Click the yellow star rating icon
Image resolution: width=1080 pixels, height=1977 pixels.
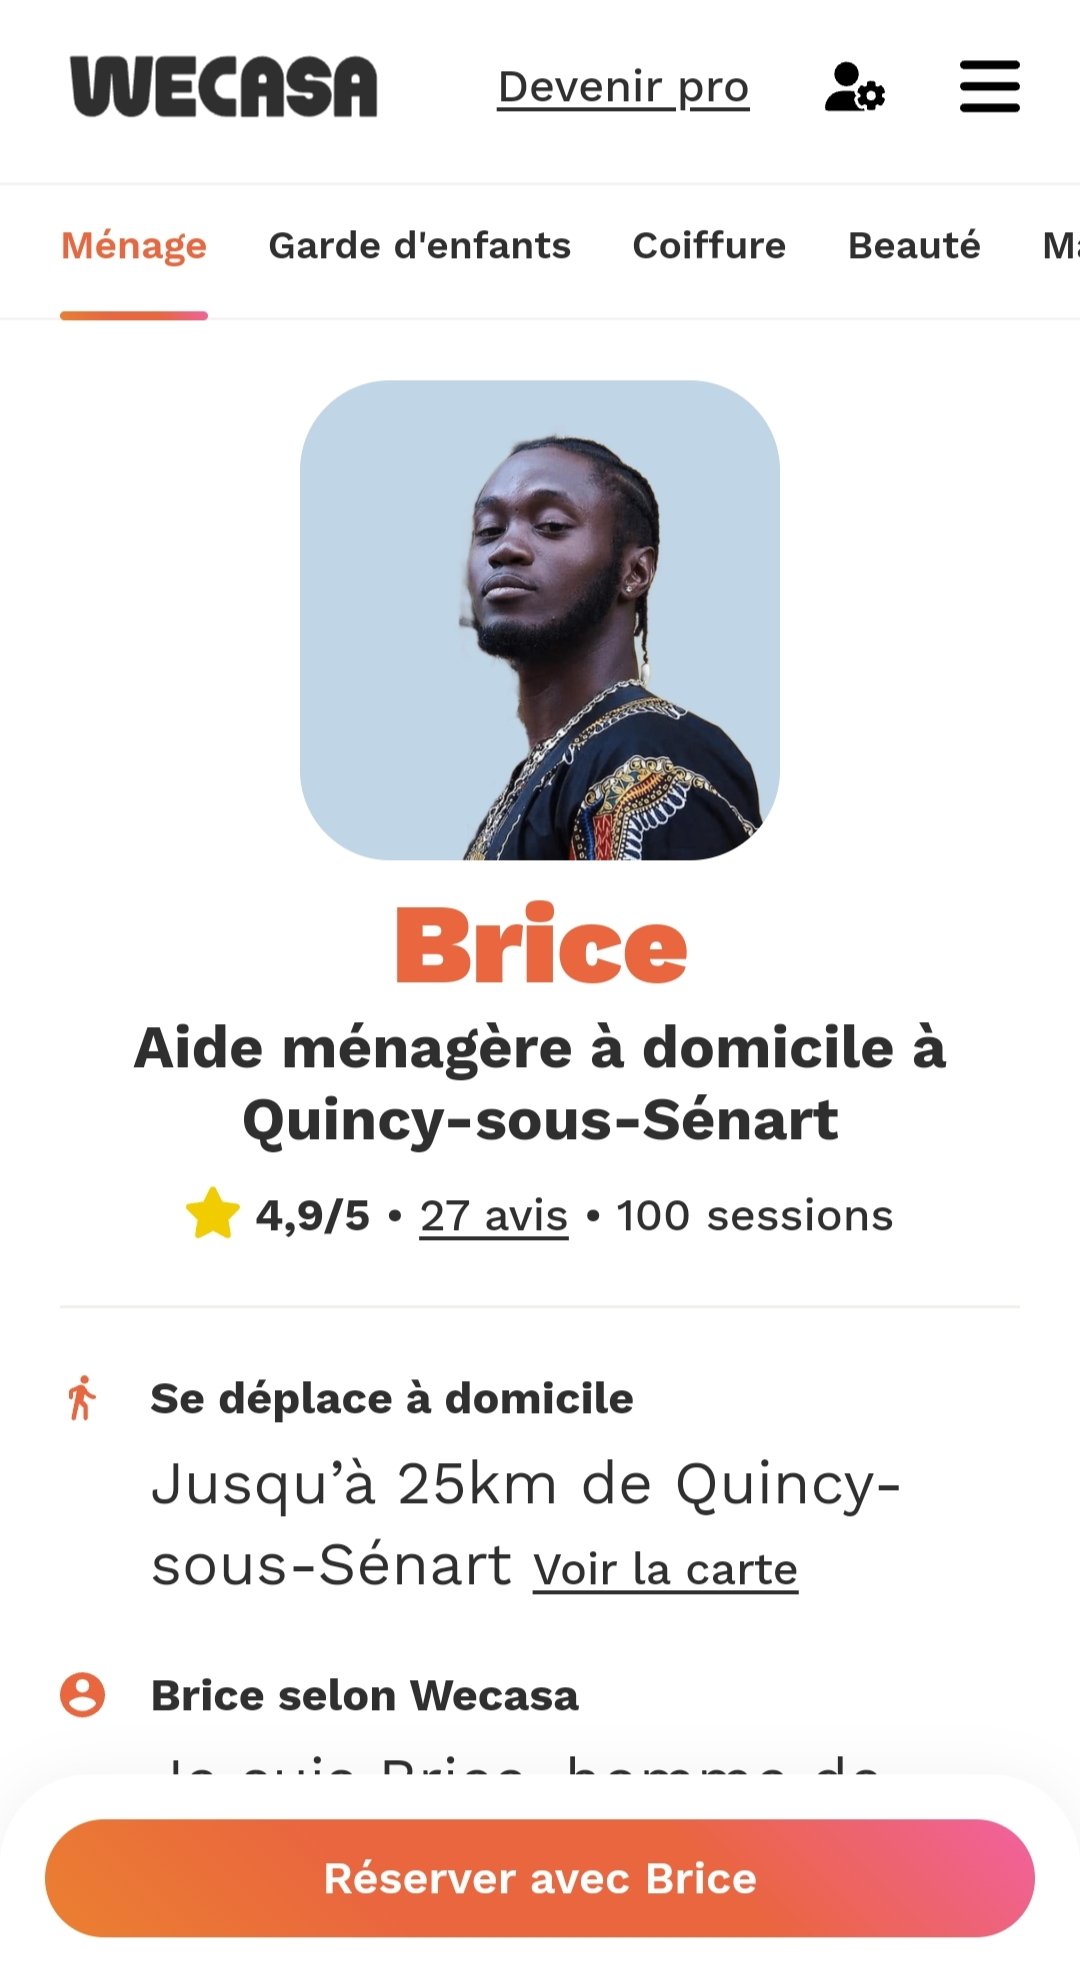point(213,1214)
